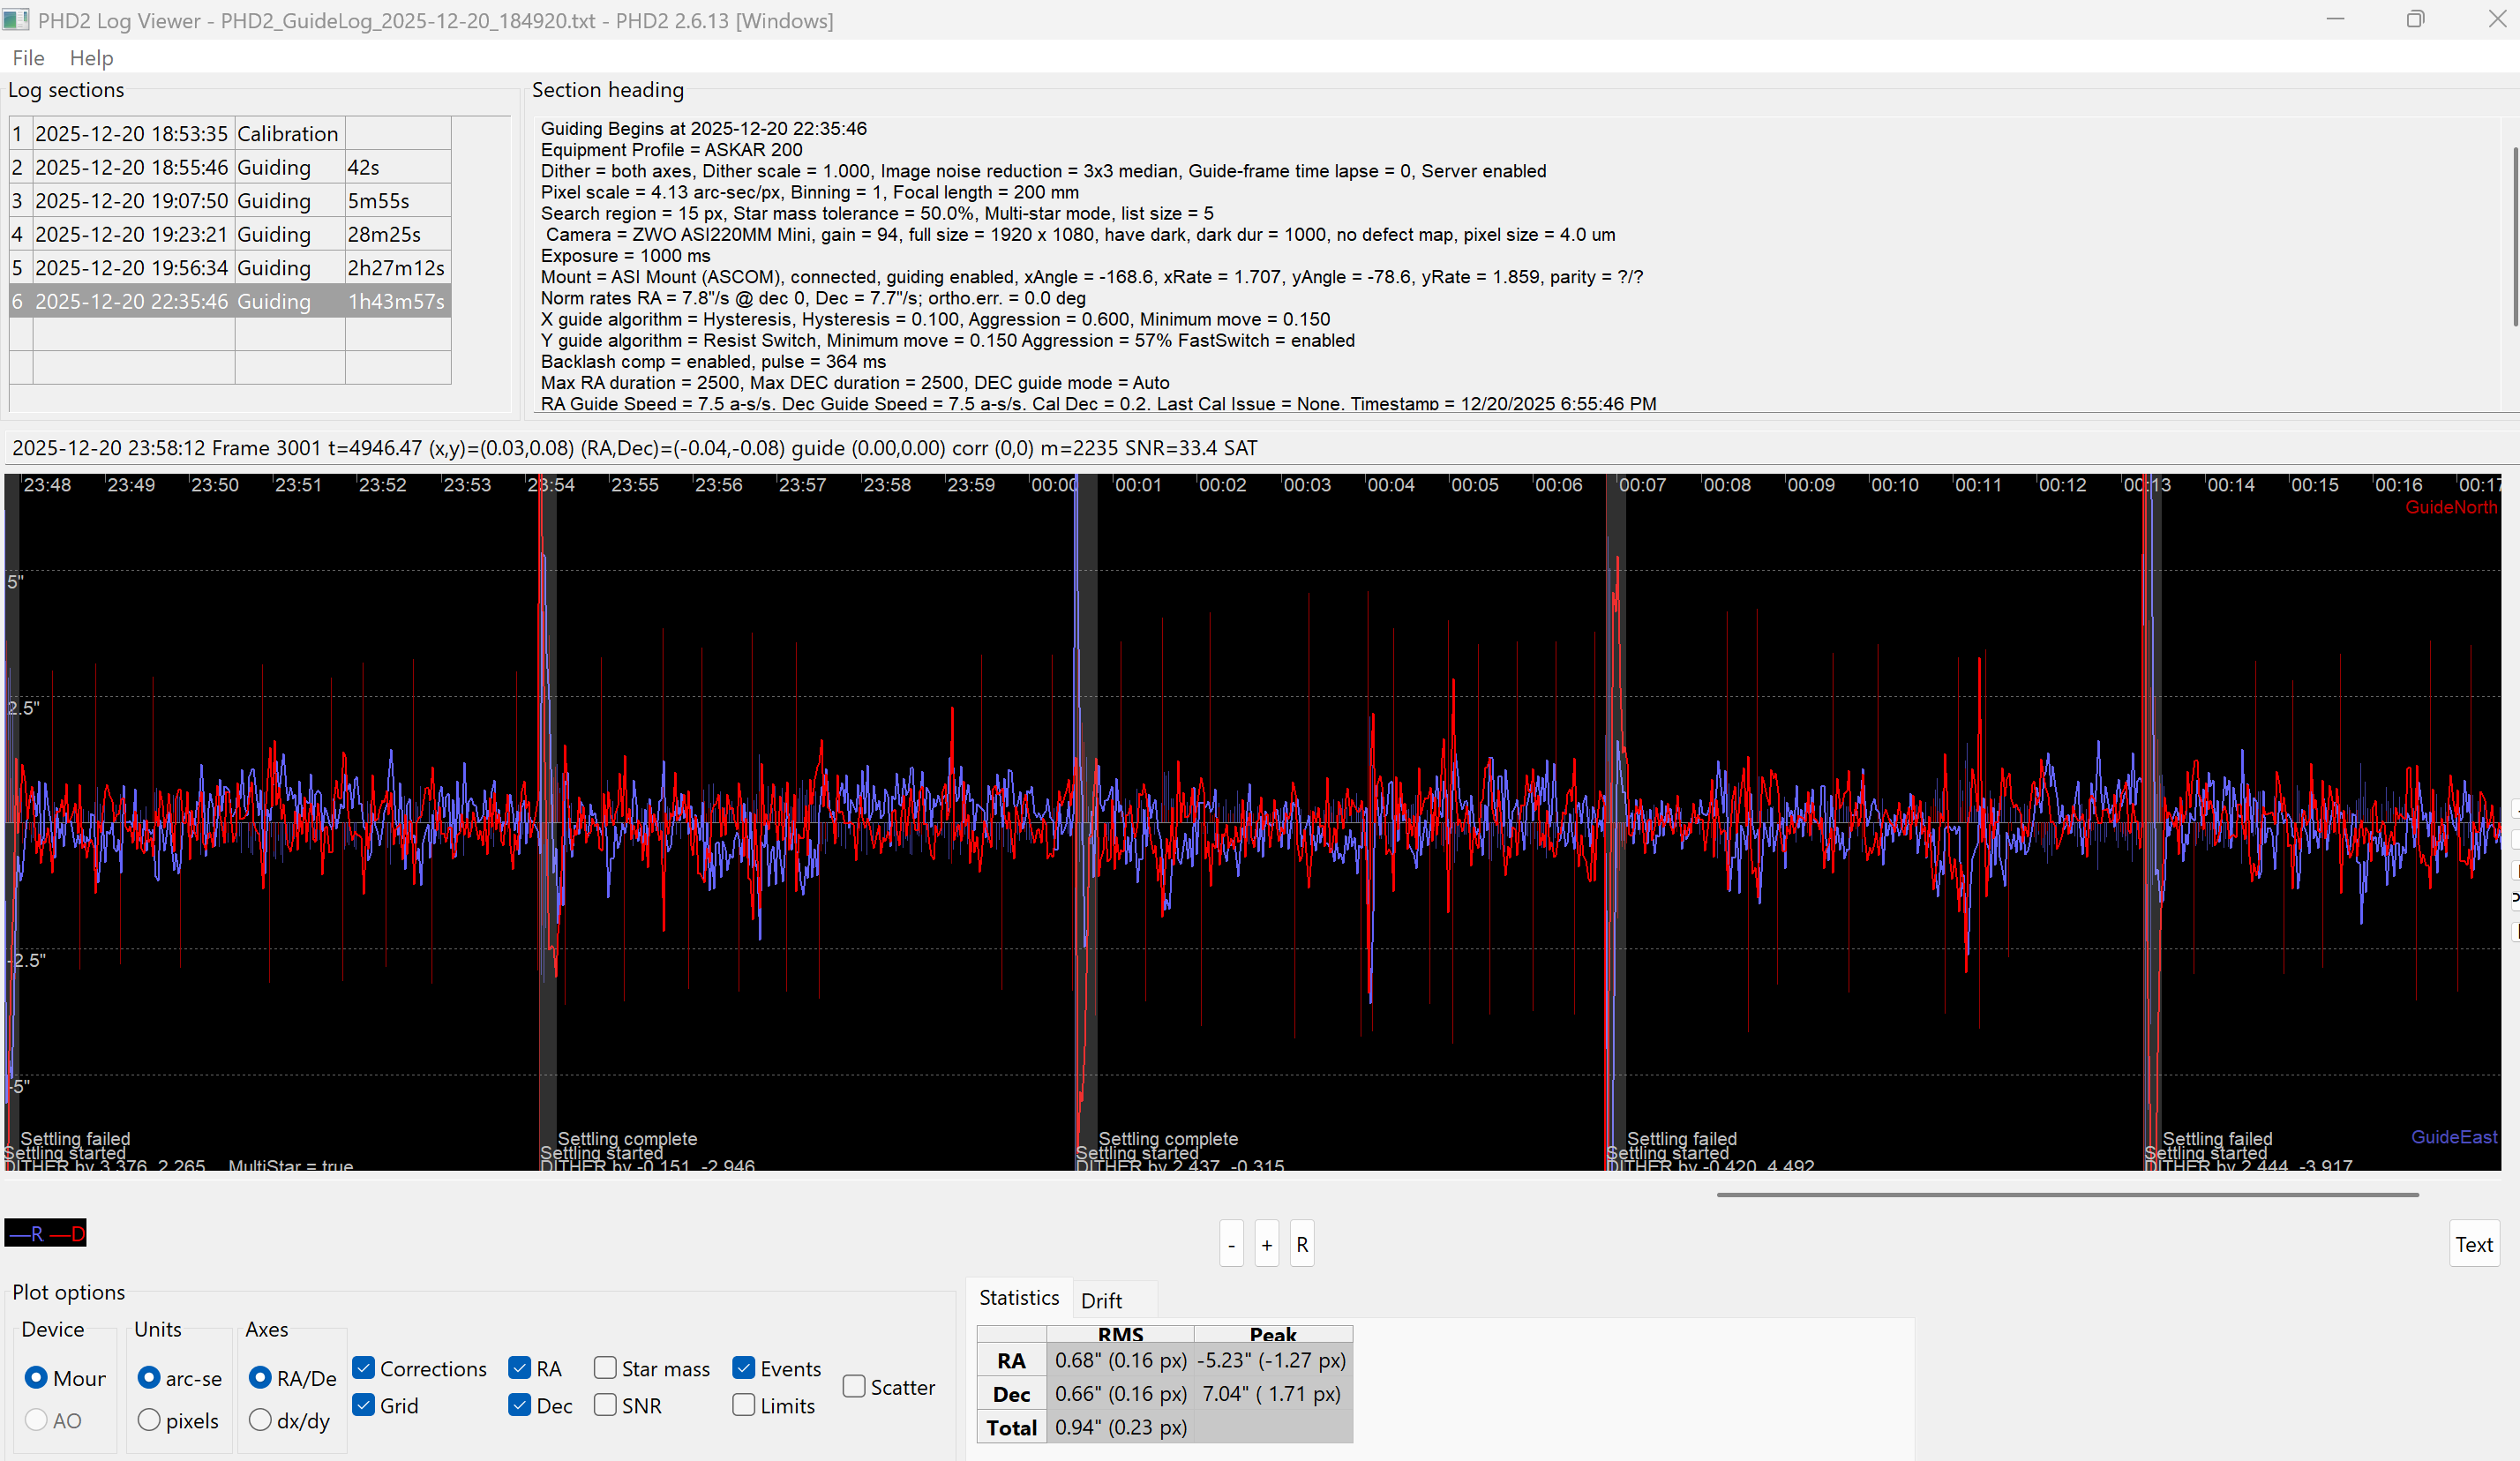Uncheck the Corrections checkbox
Viewport: 2520px width, 1461px height.
(x=364, y=1368)
